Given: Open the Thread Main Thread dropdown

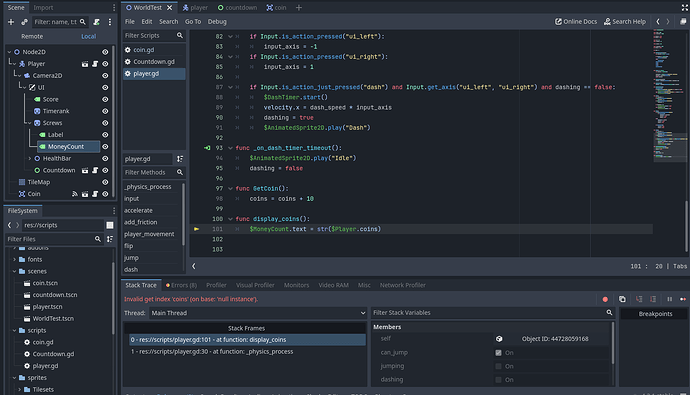Looking at the screenshot, I should (x=258, y=313).
